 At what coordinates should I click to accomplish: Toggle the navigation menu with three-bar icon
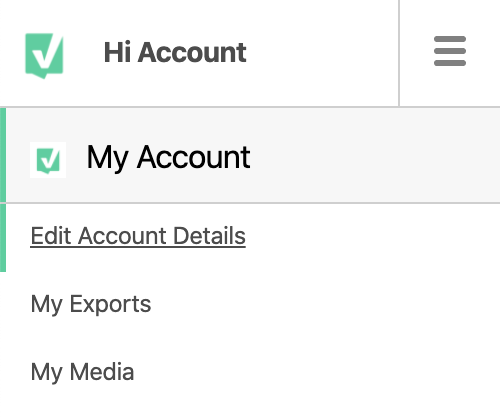point(450,51)
